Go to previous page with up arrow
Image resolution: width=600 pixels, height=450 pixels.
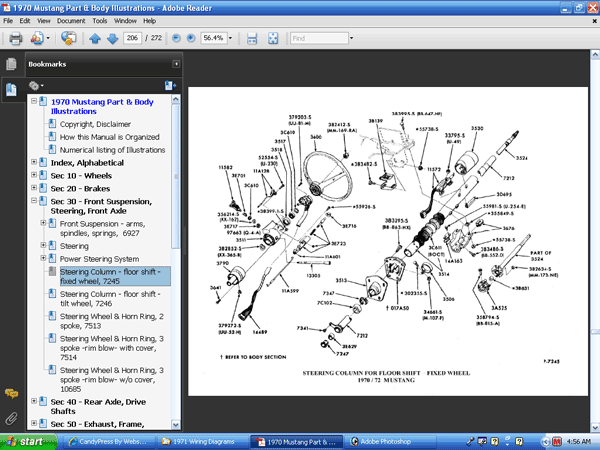point(95,38)
